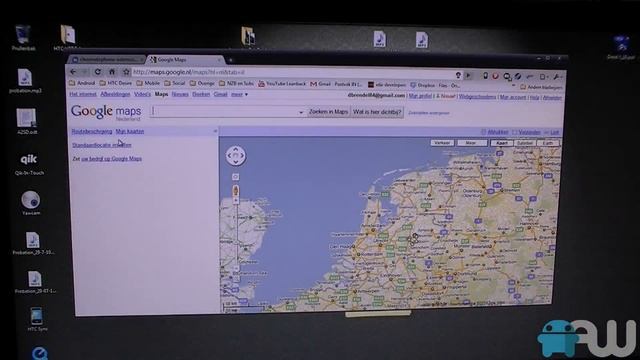Image resolution: width=640 pixels, height=360 pixels.
Task: Open the Android bookmarks folder
Action: click(x=82, y=83)
